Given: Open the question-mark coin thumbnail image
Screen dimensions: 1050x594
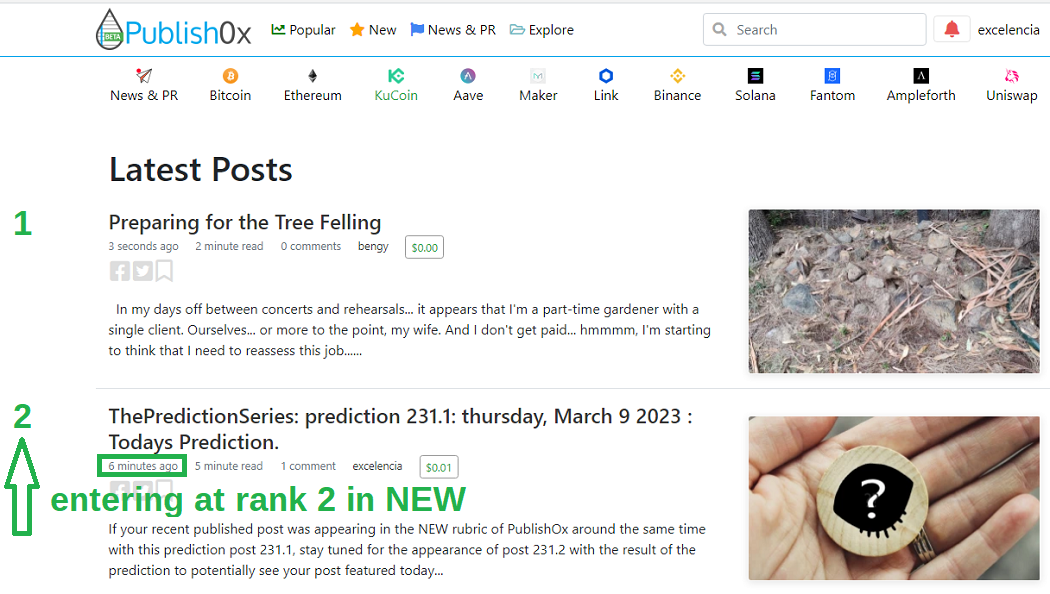Looking at the screenshot, I should click(x=894, y=498).
